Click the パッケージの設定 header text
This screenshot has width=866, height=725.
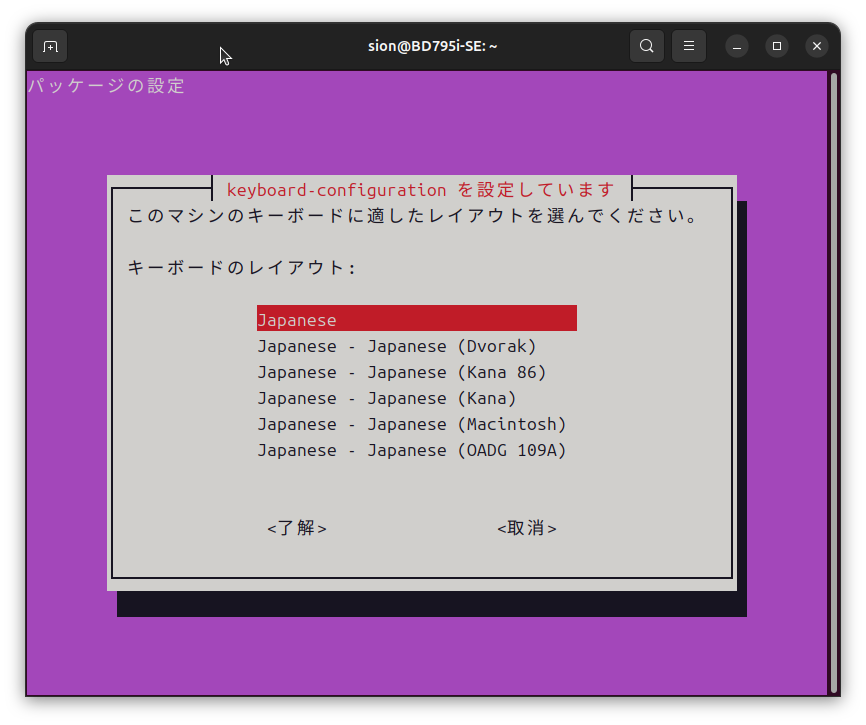pyautogui.click(x=106, y=86)
